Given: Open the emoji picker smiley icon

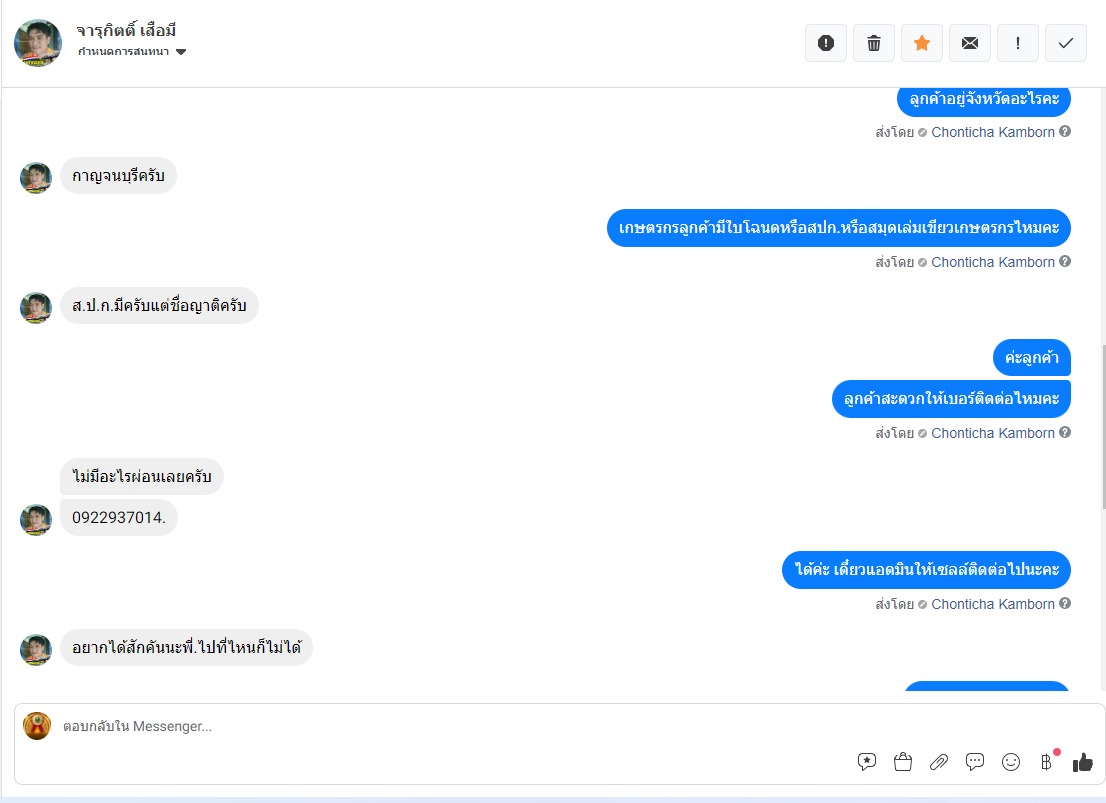Looking at the screenshot, I should 1011,761.
